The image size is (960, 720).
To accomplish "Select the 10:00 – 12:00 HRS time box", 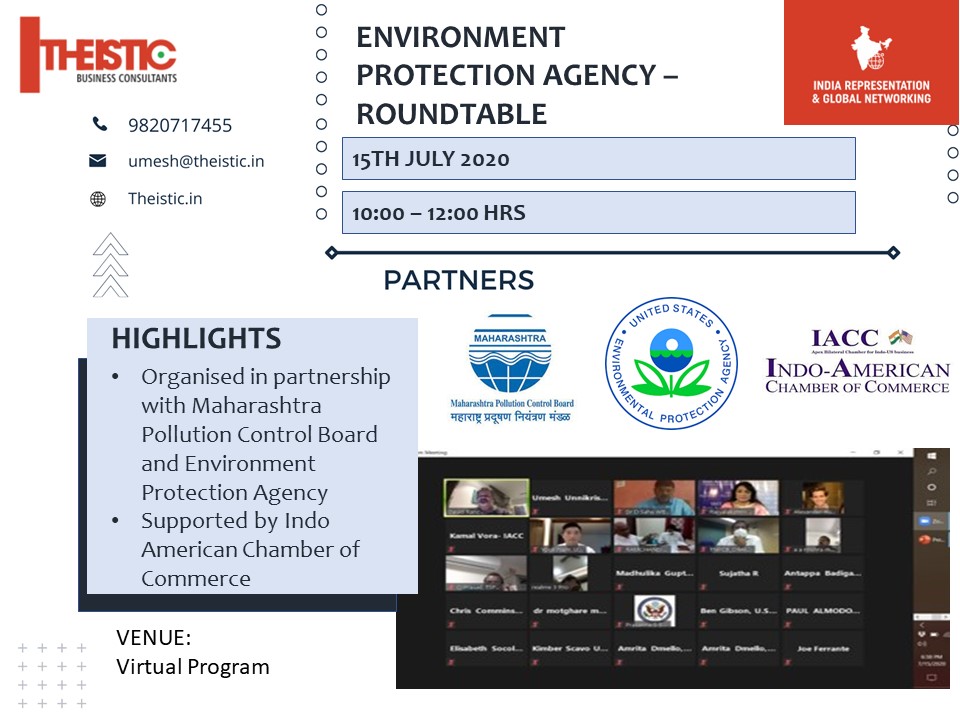I will tap(598, 213).
